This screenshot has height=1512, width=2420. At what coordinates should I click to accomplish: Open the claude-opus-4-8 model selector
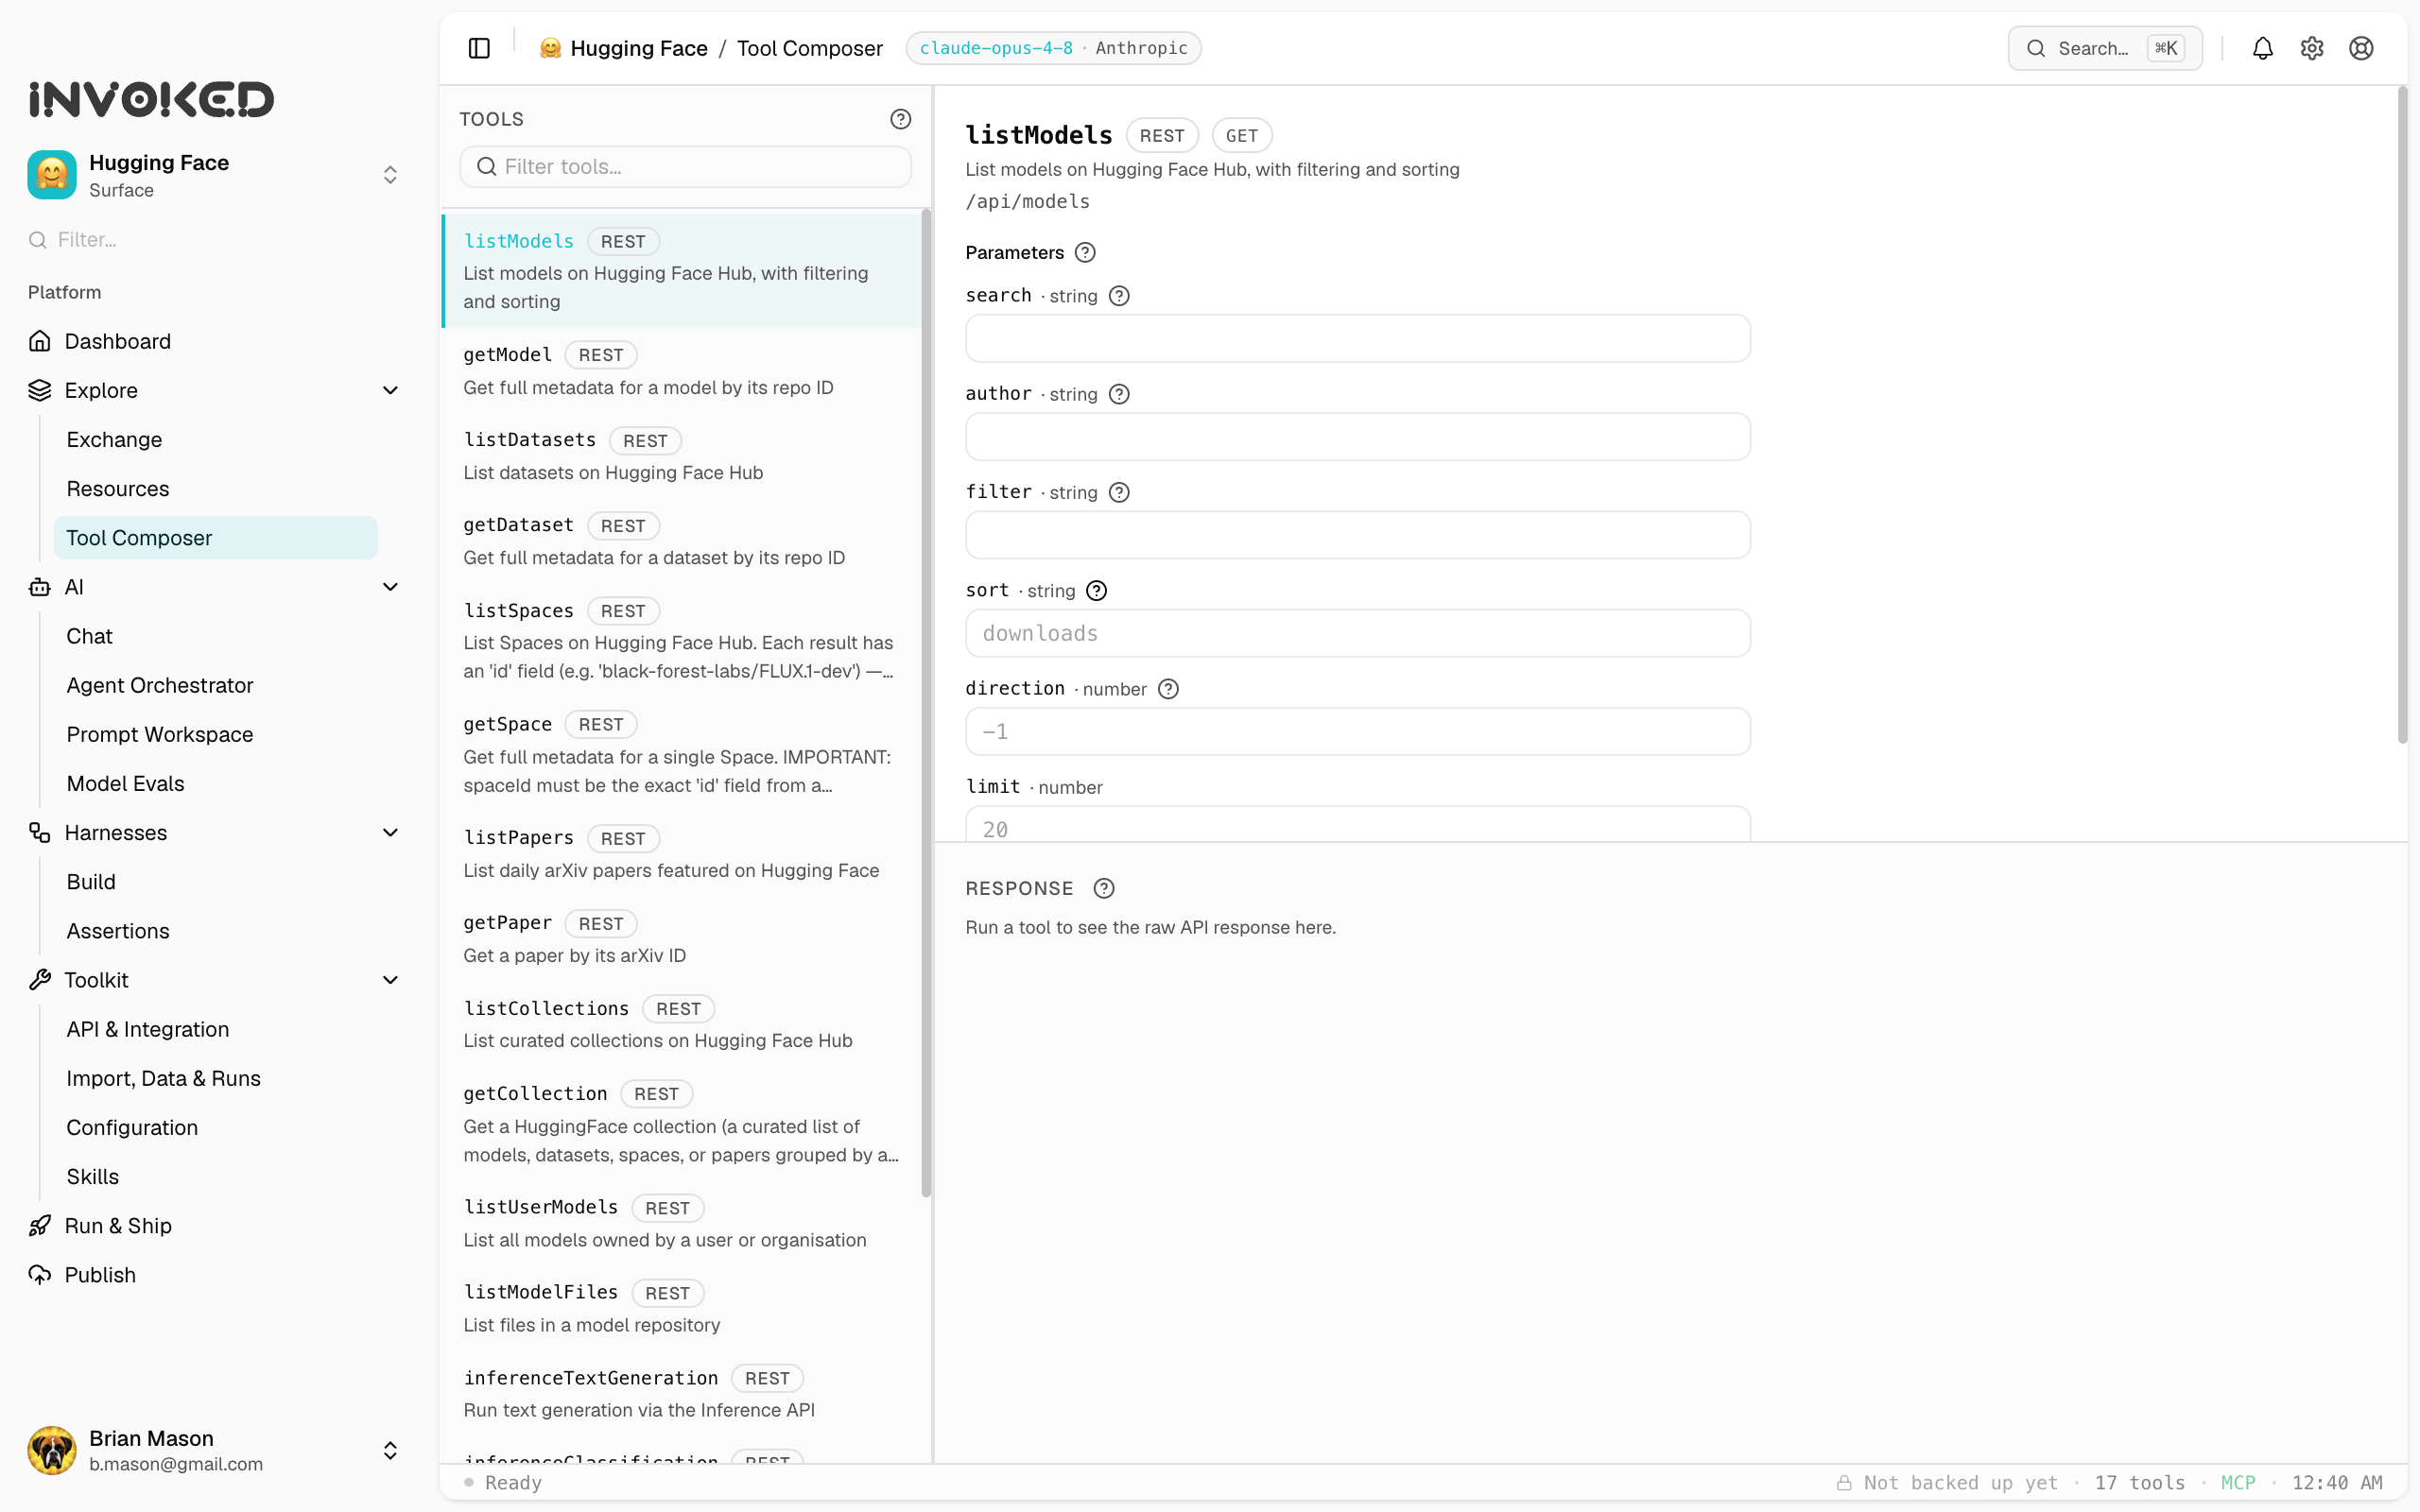pos(1053,48)
